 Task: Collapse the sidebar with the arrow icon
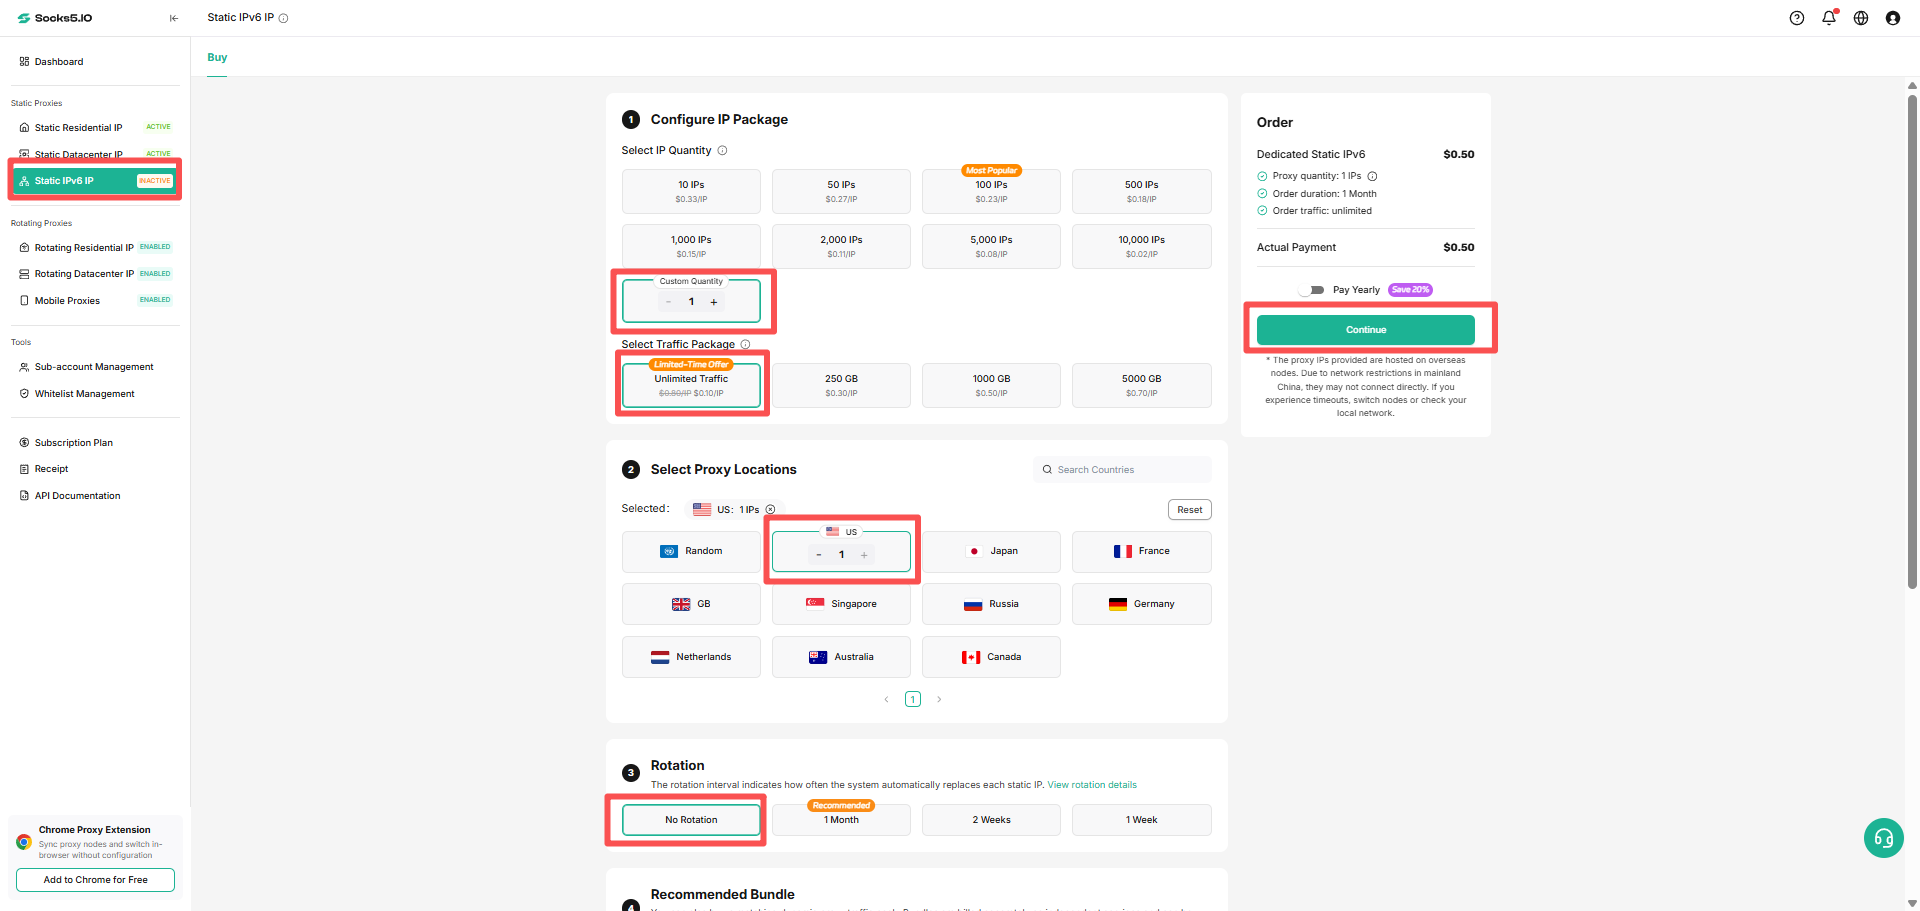174,18
